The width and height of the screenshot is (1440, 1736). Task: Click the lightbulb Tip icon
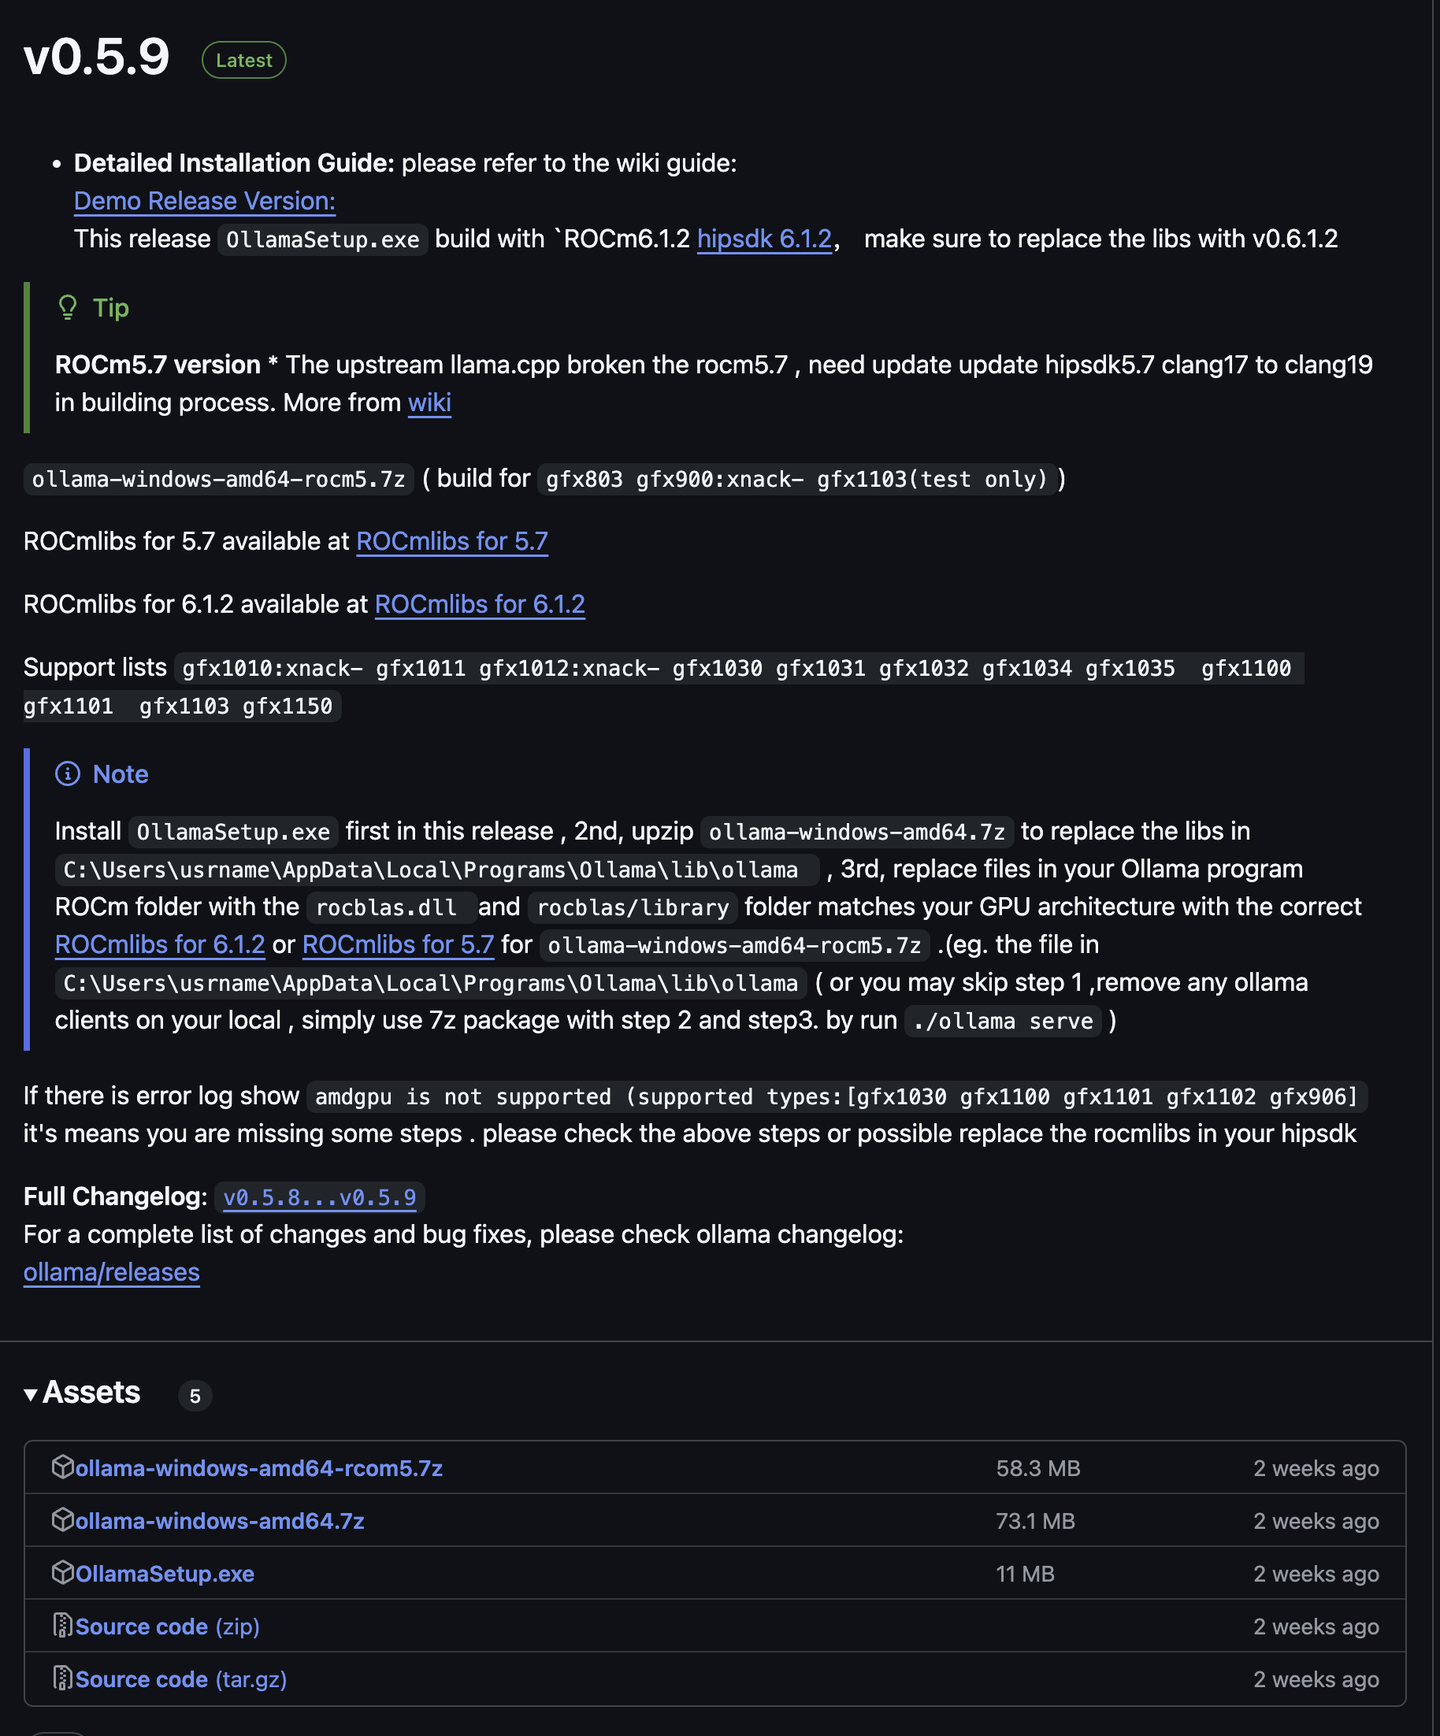67,307
